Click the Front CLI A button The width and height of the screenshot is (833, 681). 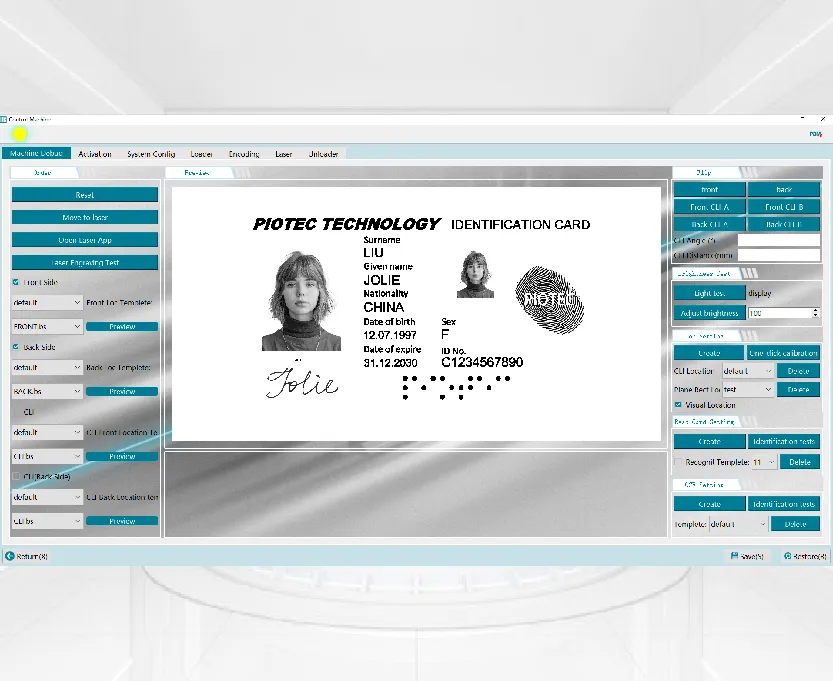(710, 207)
